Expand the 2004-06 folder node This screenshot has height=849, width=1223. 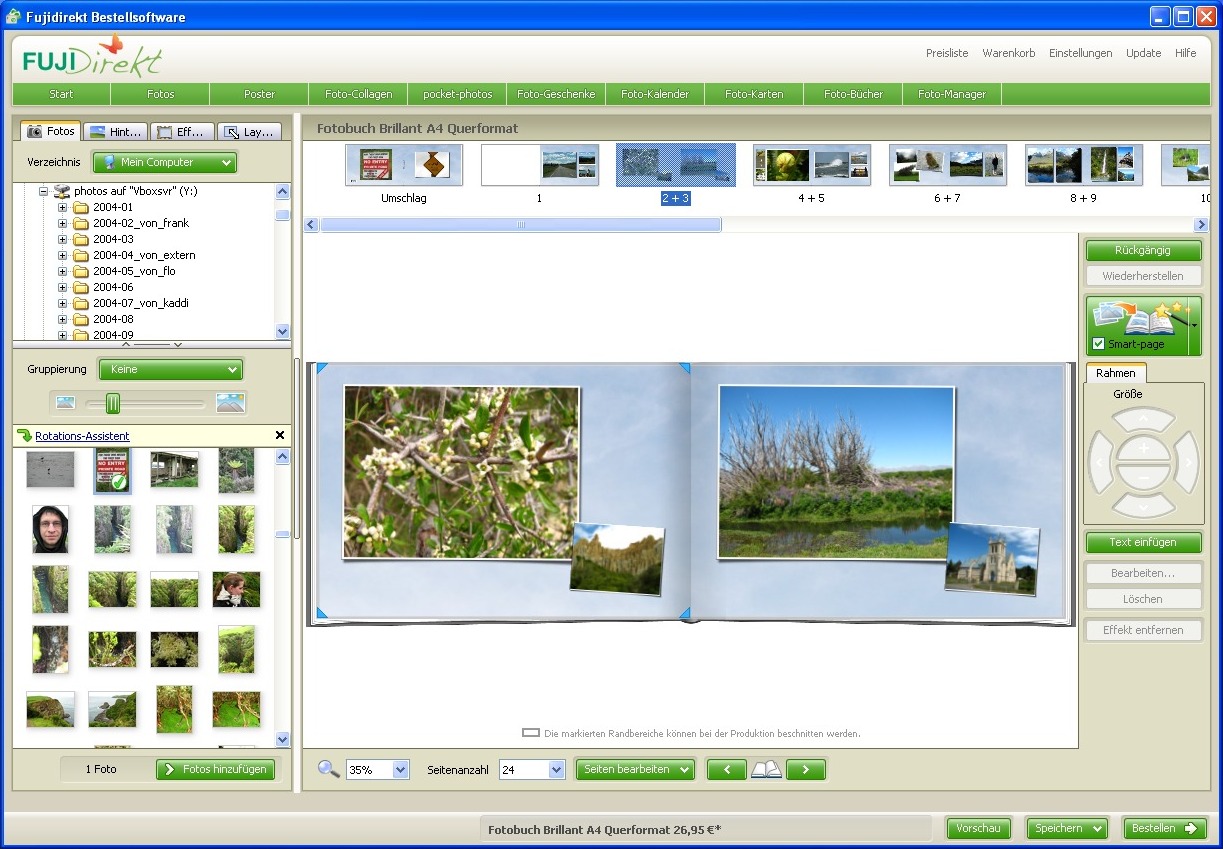point(63,287)
